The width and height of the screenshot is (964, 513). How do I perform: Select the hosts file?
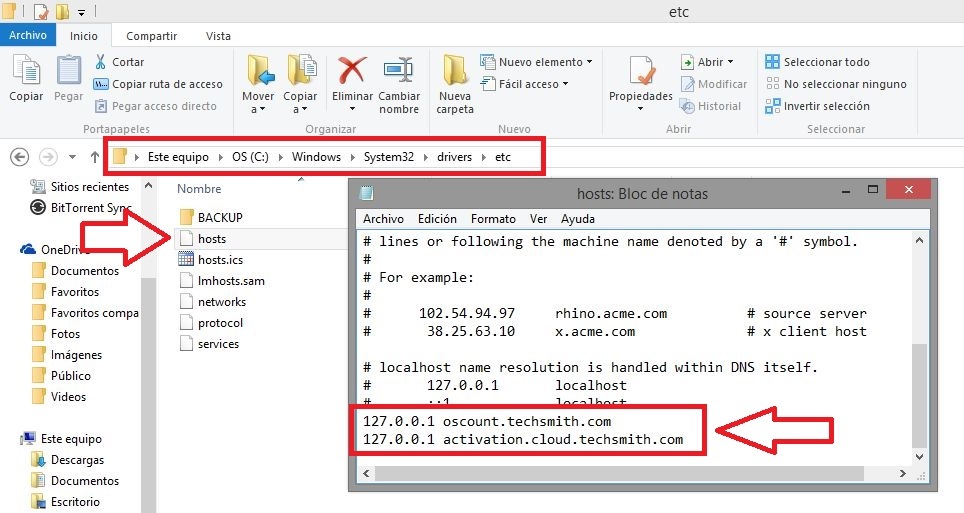point(203,239)
